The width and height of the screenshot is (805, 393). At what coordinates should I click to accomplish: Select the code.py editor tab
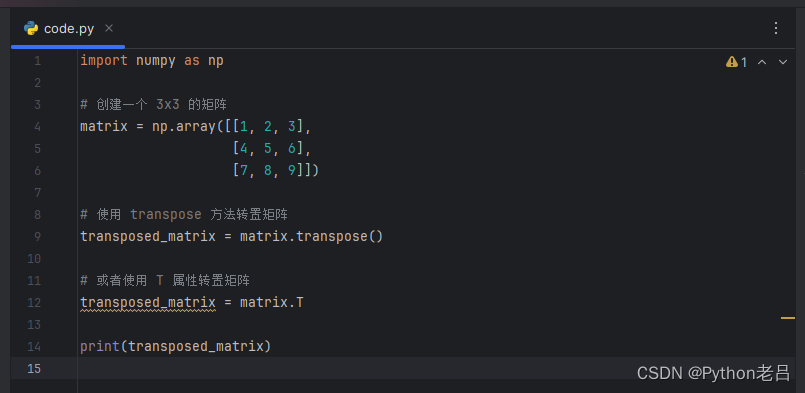(x=68, y=29)
